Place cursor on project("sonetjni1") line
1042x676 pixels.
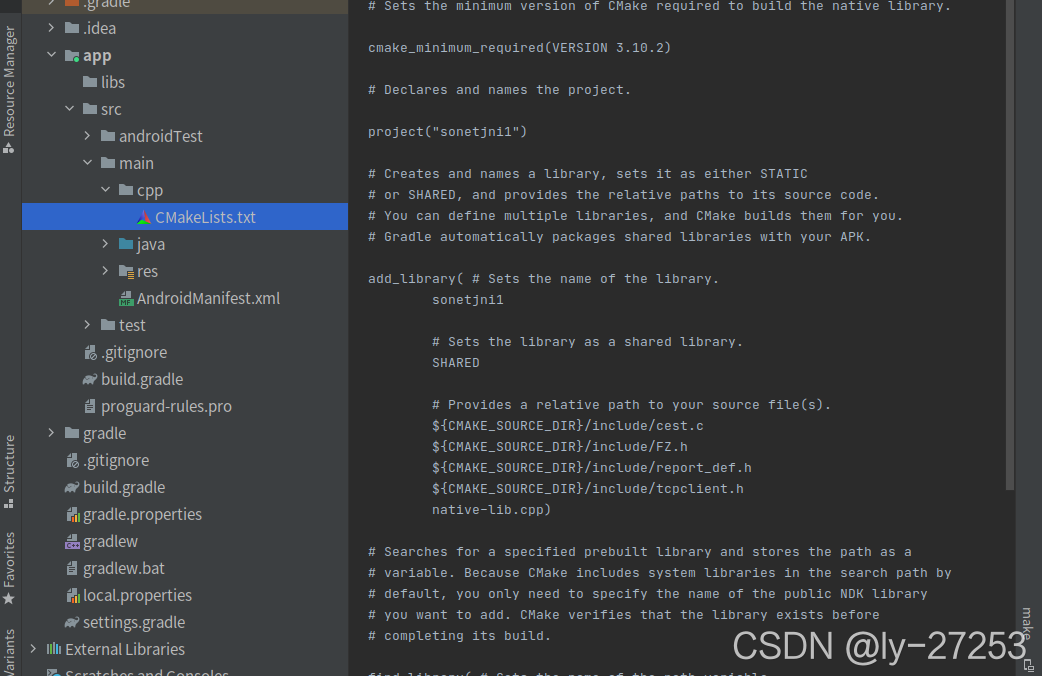[x=447, y=132]
